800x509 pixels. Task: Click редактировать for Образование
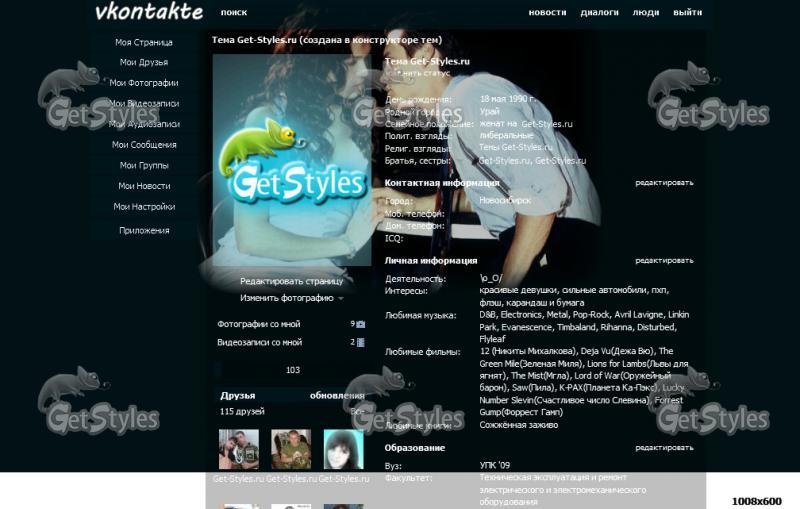click(664, 448)
